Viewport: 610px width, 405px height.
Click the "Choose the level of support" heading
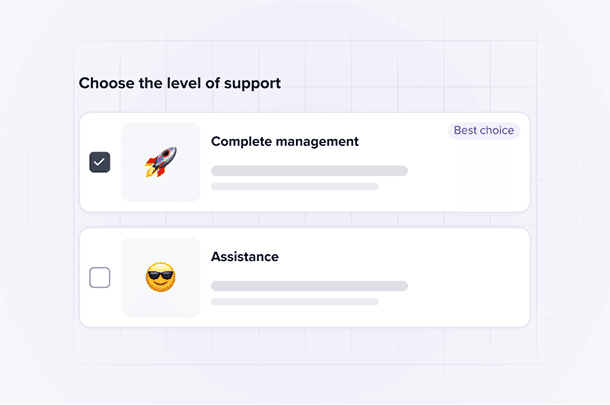180,83
